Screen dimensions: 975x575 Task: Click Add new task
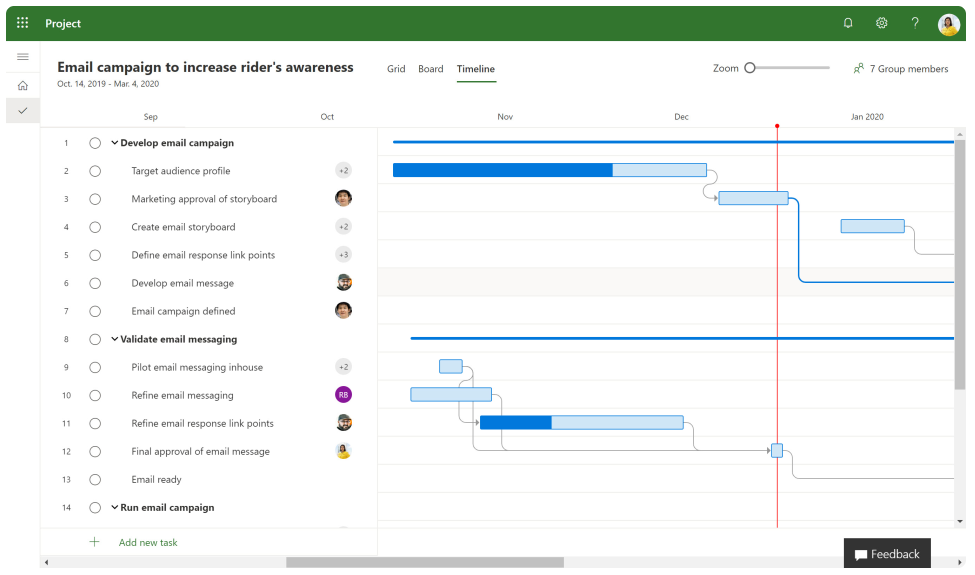click(x=148, y=543)
